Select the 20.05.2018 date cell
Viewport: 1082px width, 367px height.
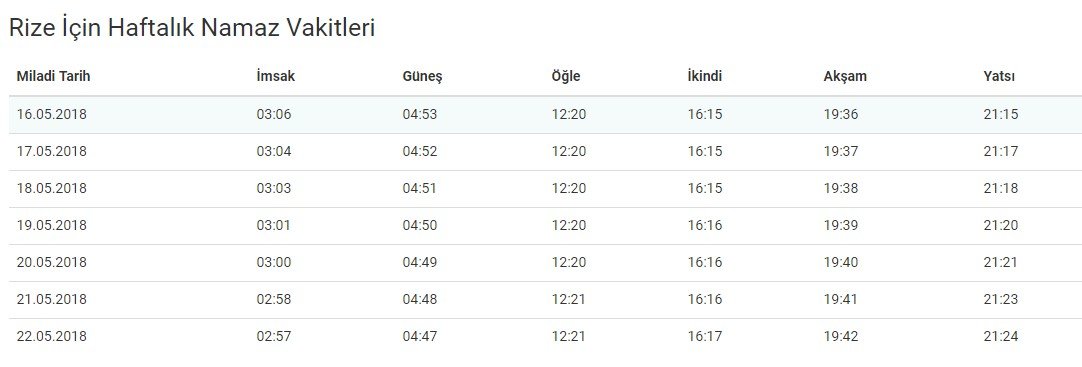pyautogui.click(x=52, y=263)
